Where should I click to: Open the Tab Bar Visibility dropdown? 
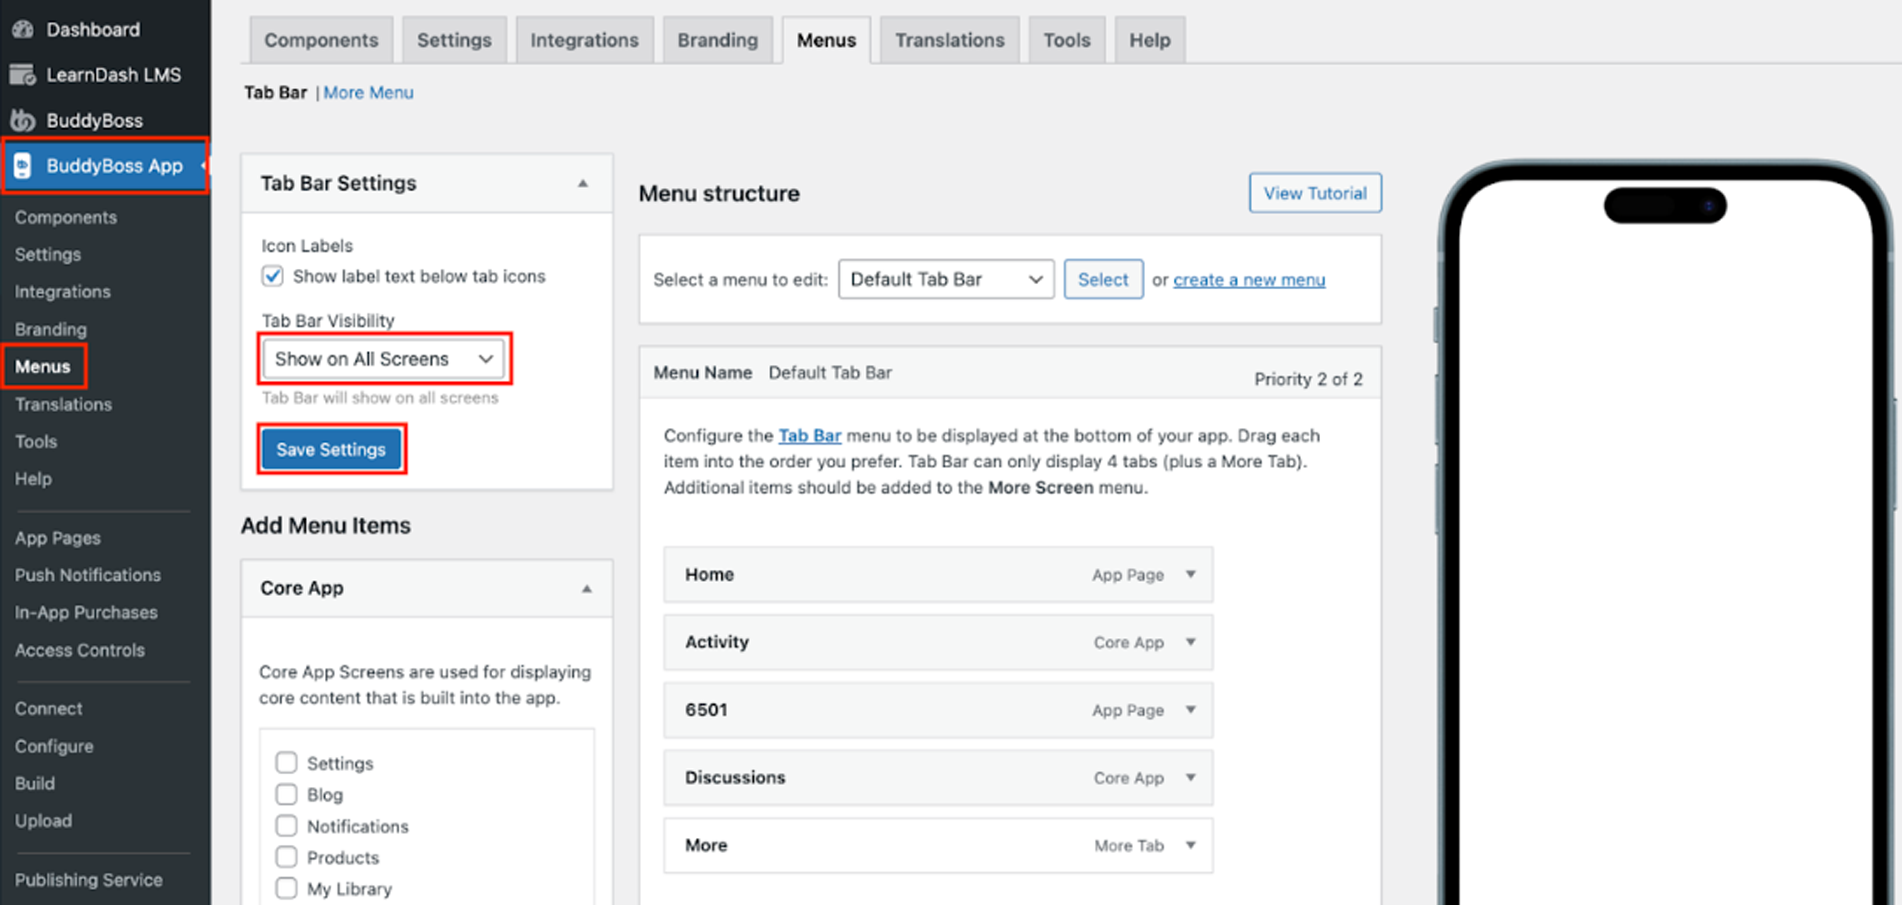[x=384, y=359]
